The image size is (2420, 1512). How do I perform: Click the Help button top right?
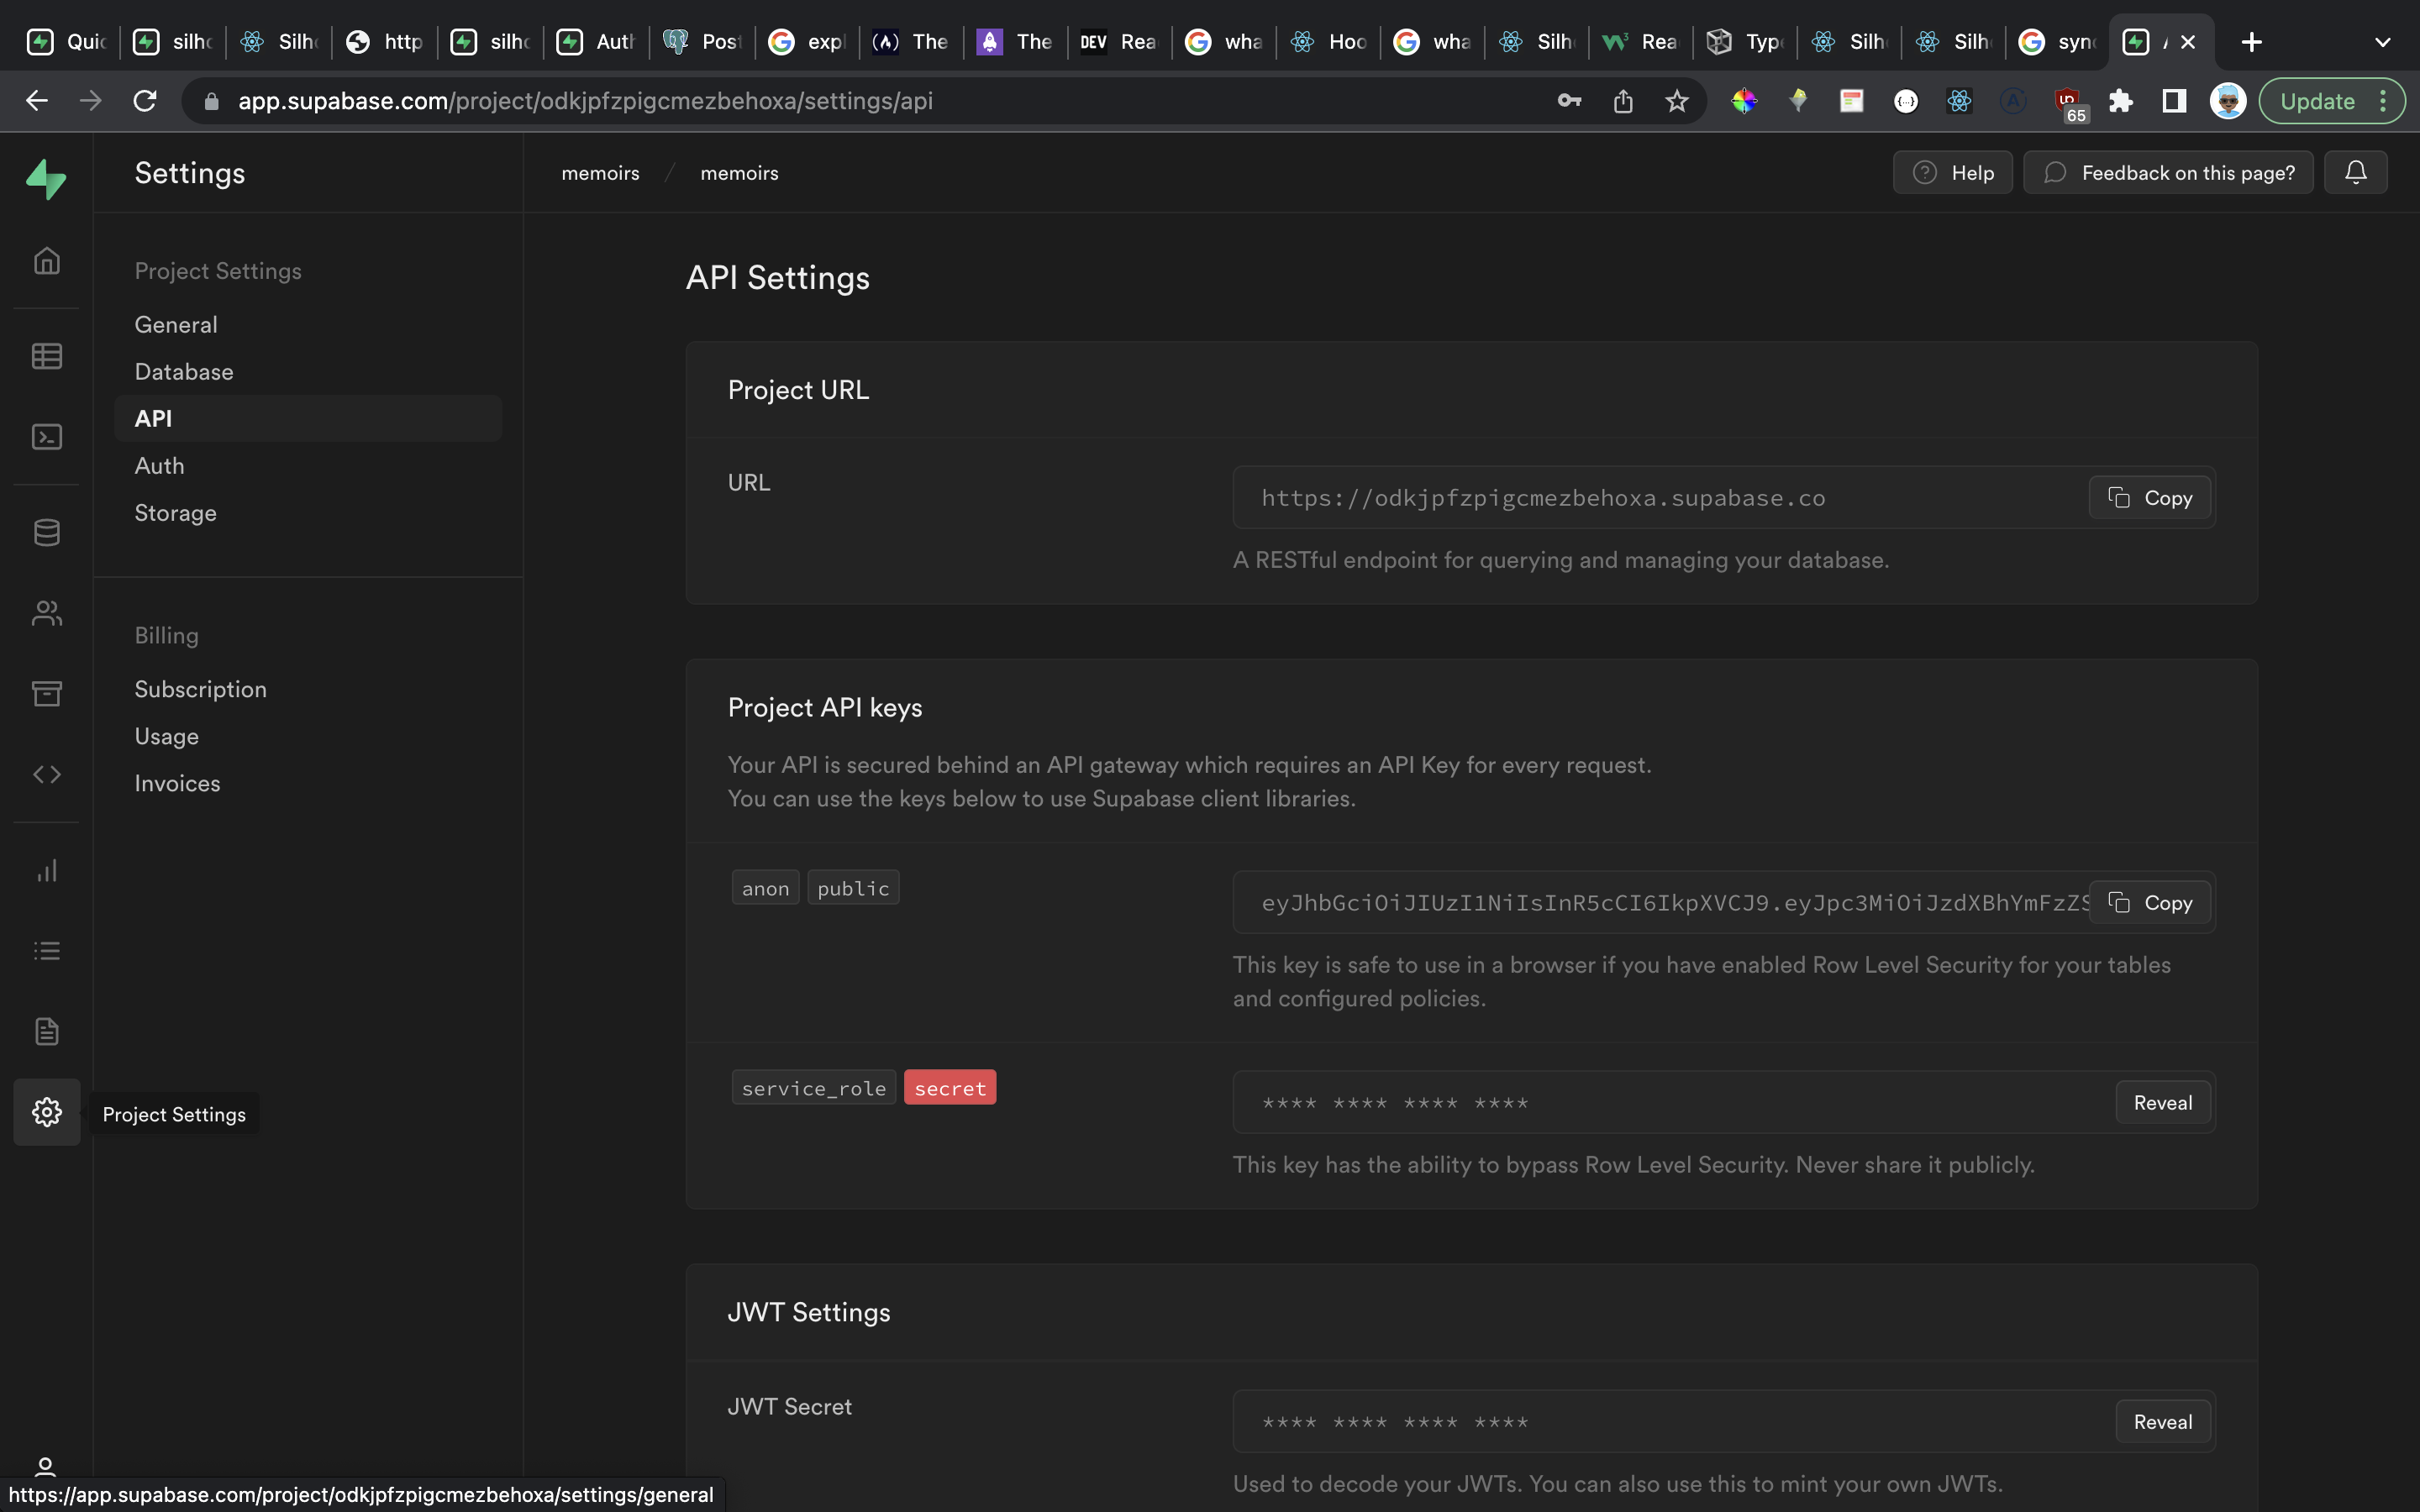tap(1953, 172)
